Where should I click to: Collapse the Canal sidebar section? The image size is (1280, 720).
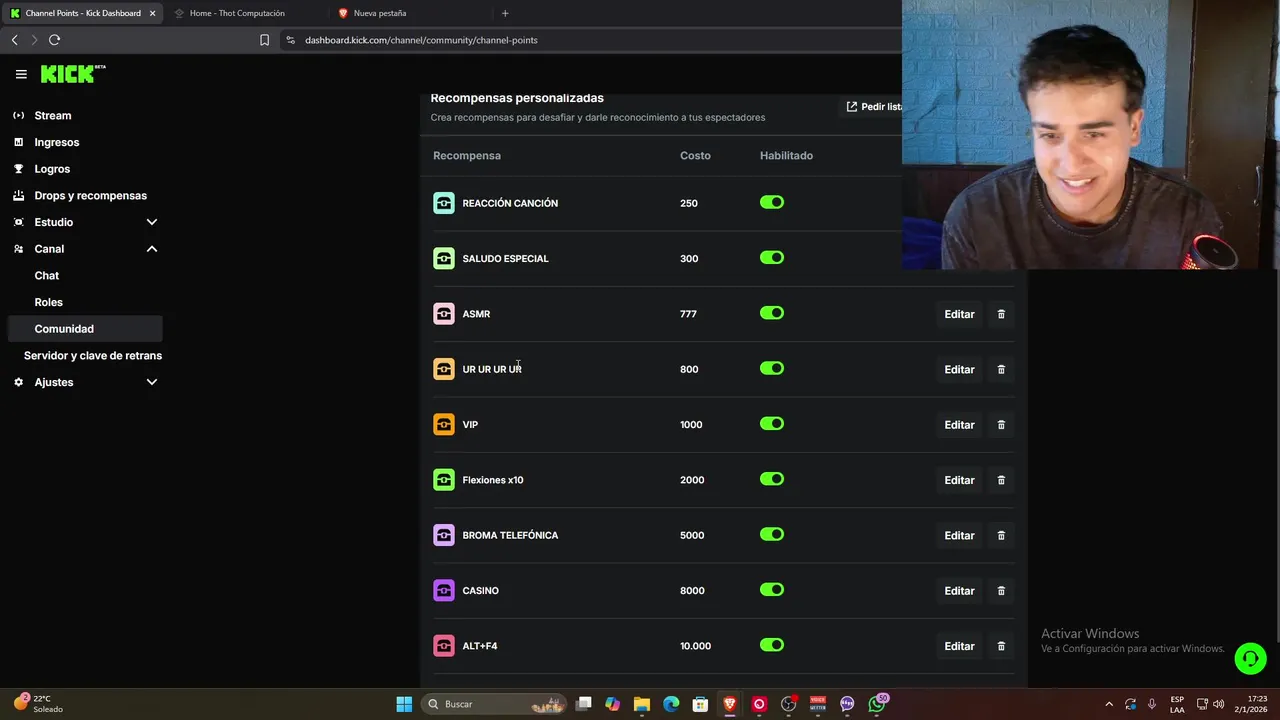click(x=152, y=249)
